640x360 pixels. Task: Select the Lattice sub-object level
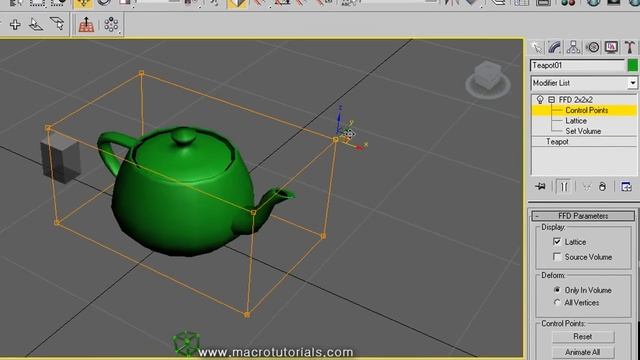576,121
